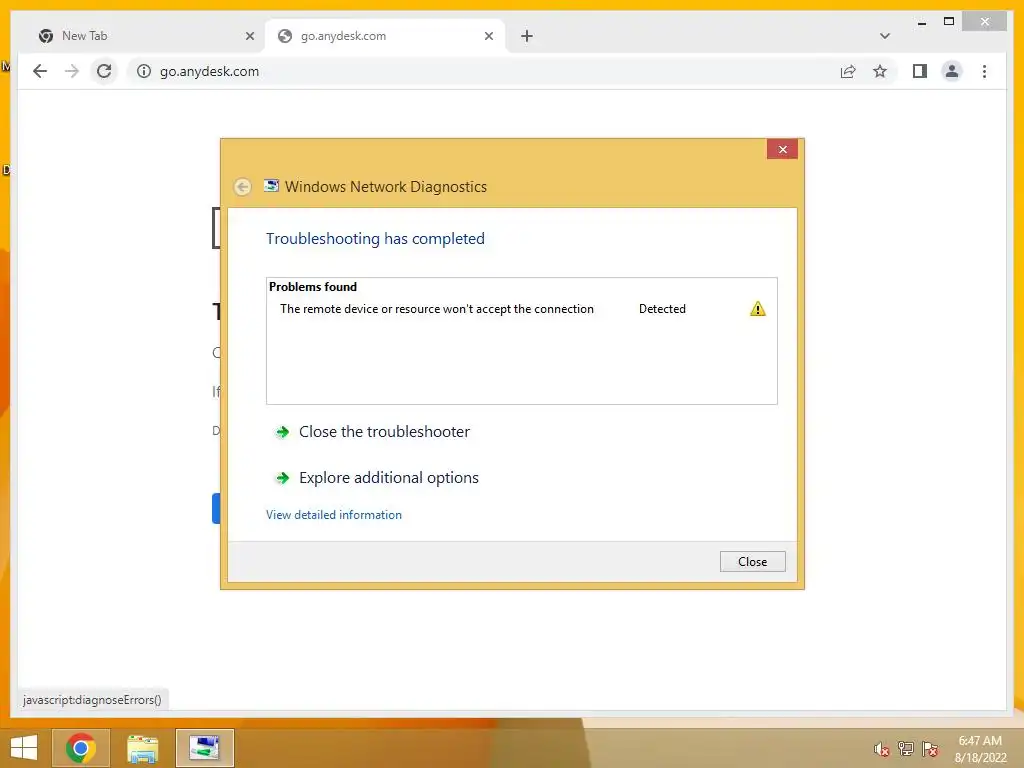1024x768 pixels.
Task: Select Network Diagnostics taskbar item
Action: click(x=205, y=748)
